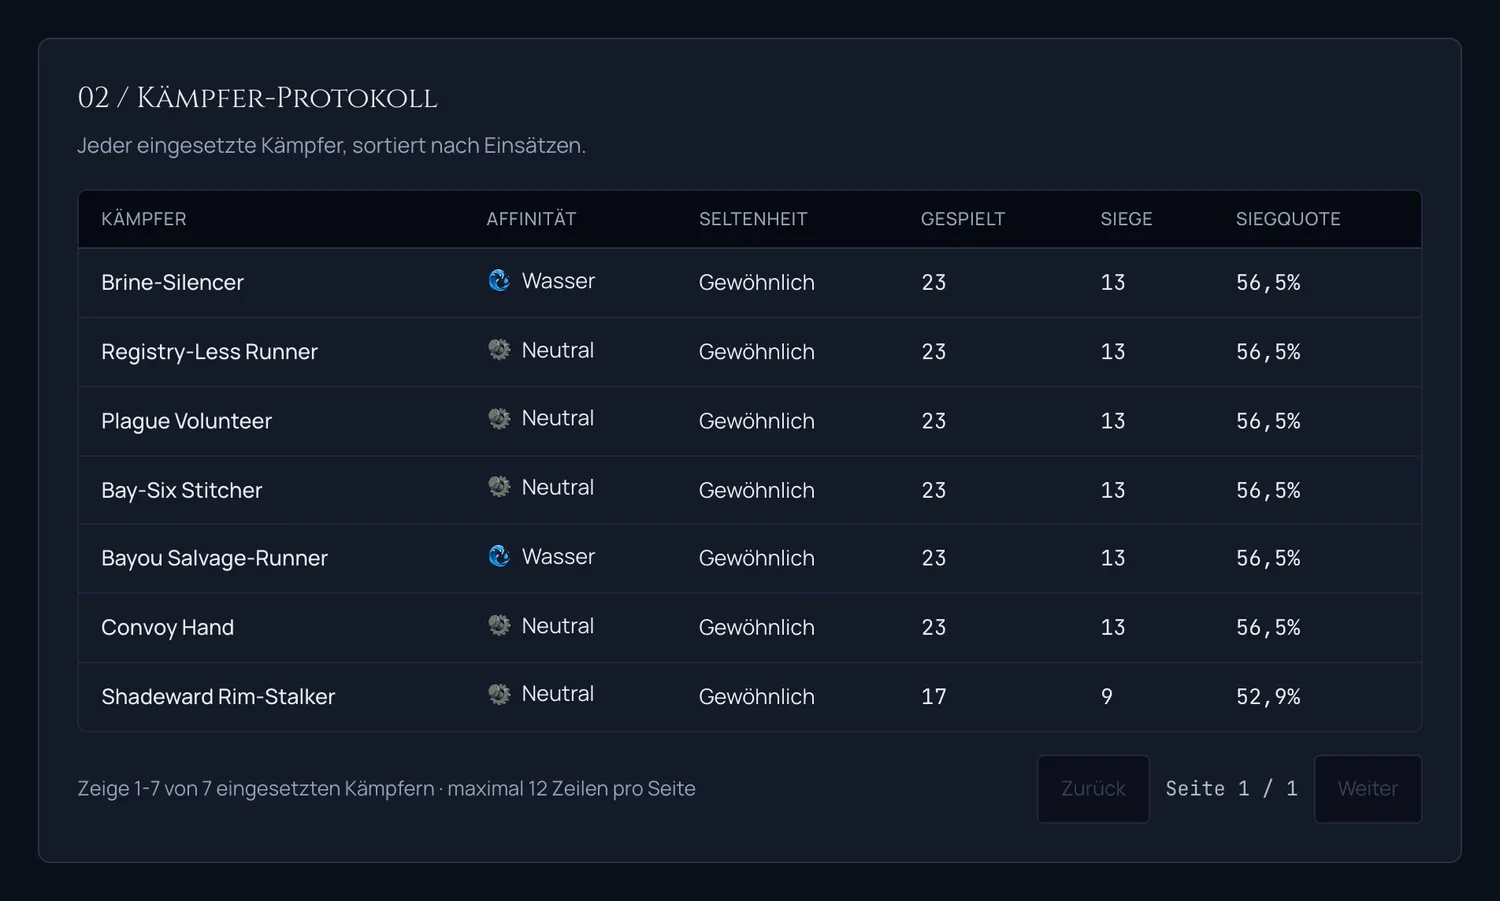Go back with the Zurück button
The image size is (1500, 901).
(1093, 789)
